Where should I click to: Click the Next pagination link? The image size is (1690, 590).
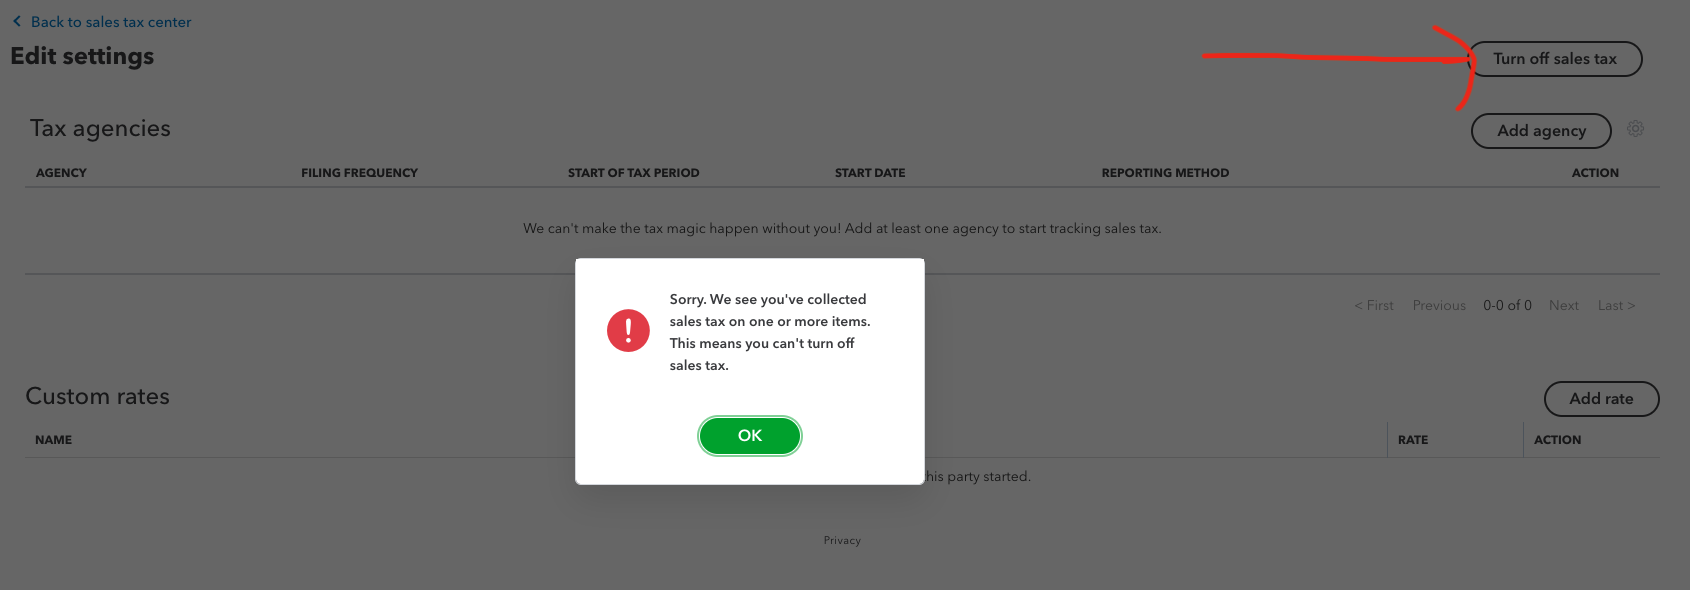pos(1563,306)
